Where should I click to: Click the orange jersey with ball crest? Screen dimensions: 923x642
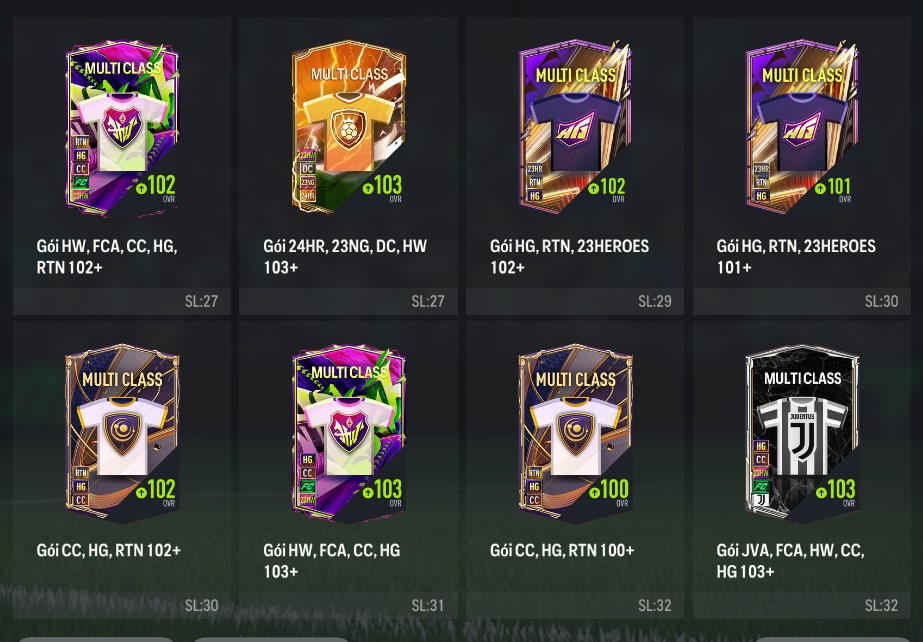click(x=348, y=131)
